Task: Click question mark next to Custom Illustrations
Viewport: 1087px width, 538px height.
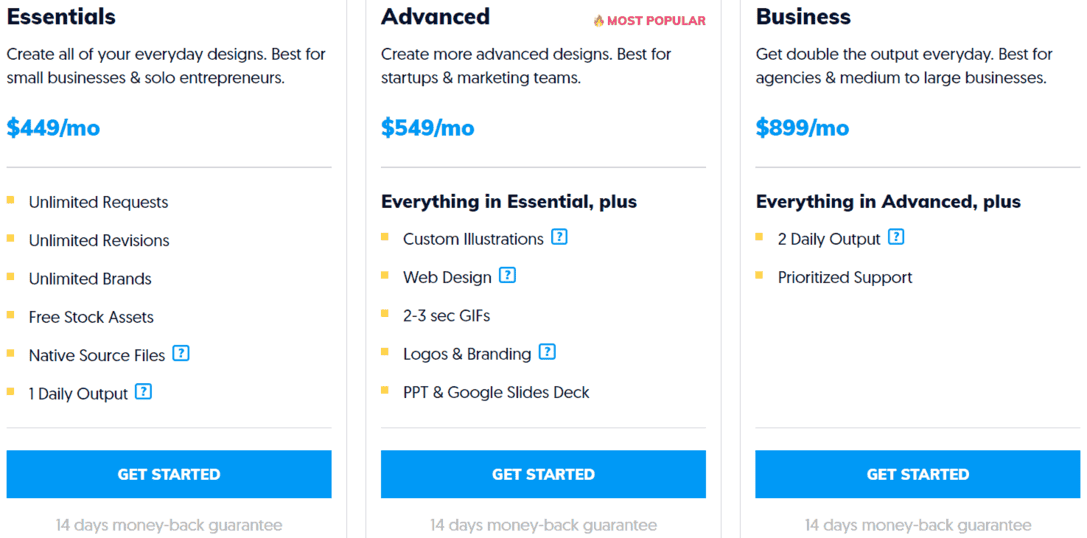Action: coord(559,237)
